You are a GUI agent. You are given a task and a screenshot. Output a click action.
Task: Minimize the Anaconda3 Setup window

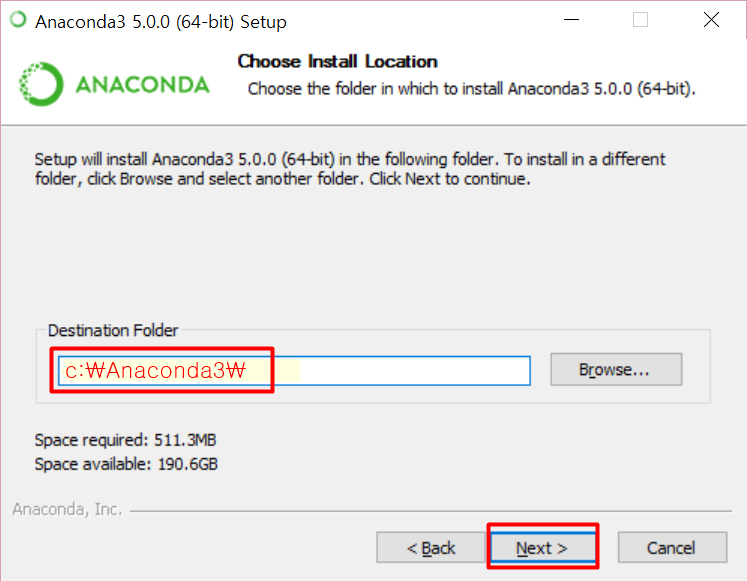(x=571, y=20)
